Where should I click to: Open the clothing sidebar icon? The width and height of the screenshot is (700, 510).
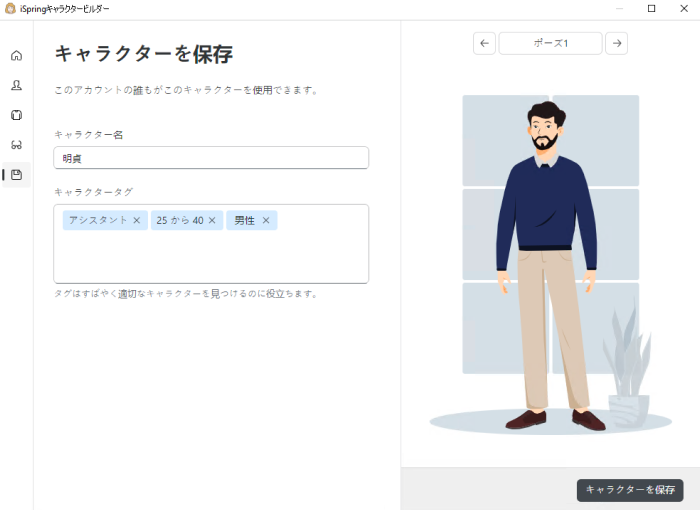17,115
